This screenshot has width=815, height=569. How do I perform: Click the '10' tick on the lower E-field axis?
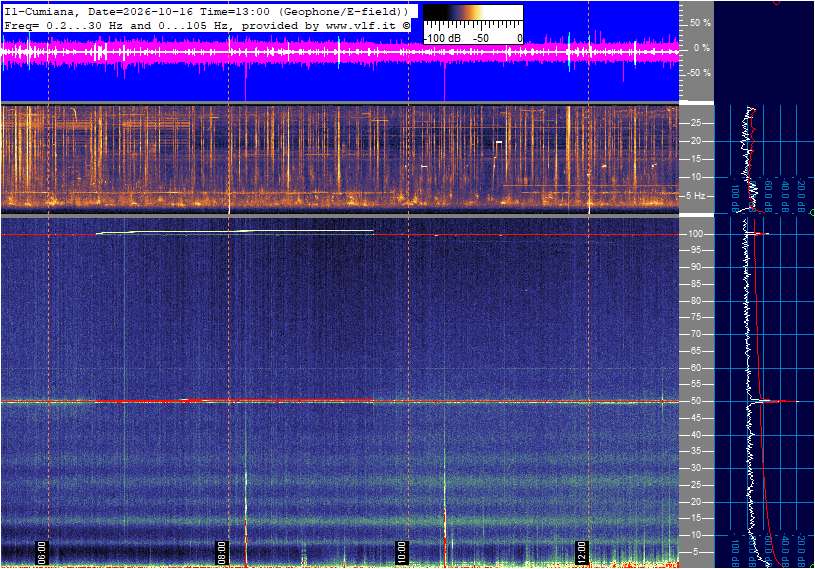tap(695, 535)
